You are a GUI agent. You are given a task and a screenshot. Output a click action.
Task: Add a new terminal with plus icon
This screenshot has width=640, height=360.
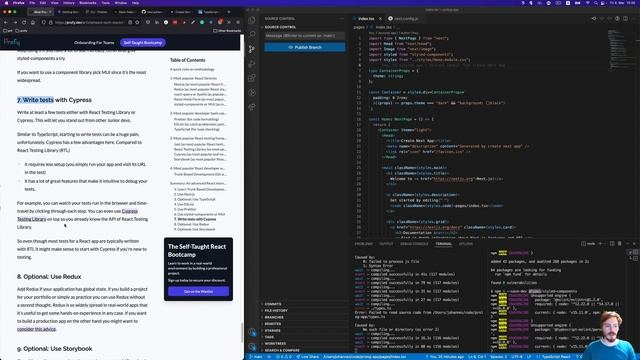pyautogui.click(x=600, y=244)
